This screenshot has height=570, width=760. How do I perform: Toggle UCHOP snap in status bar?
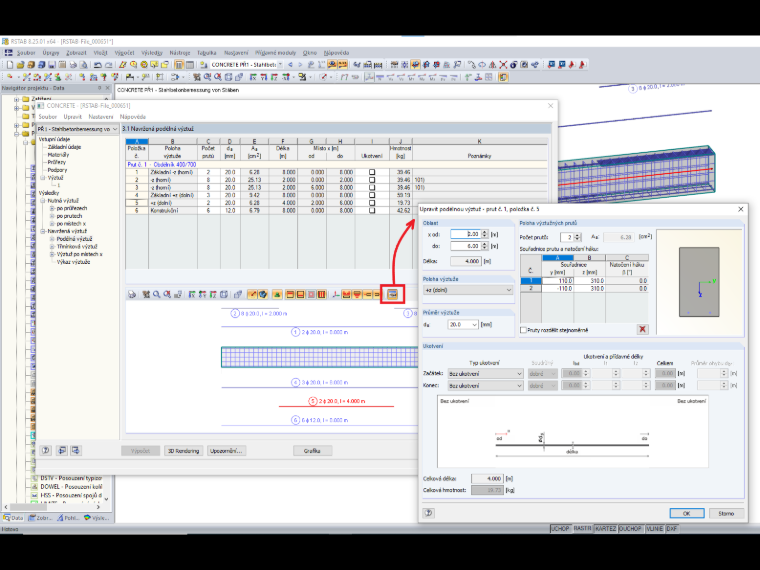click(560, 529)
